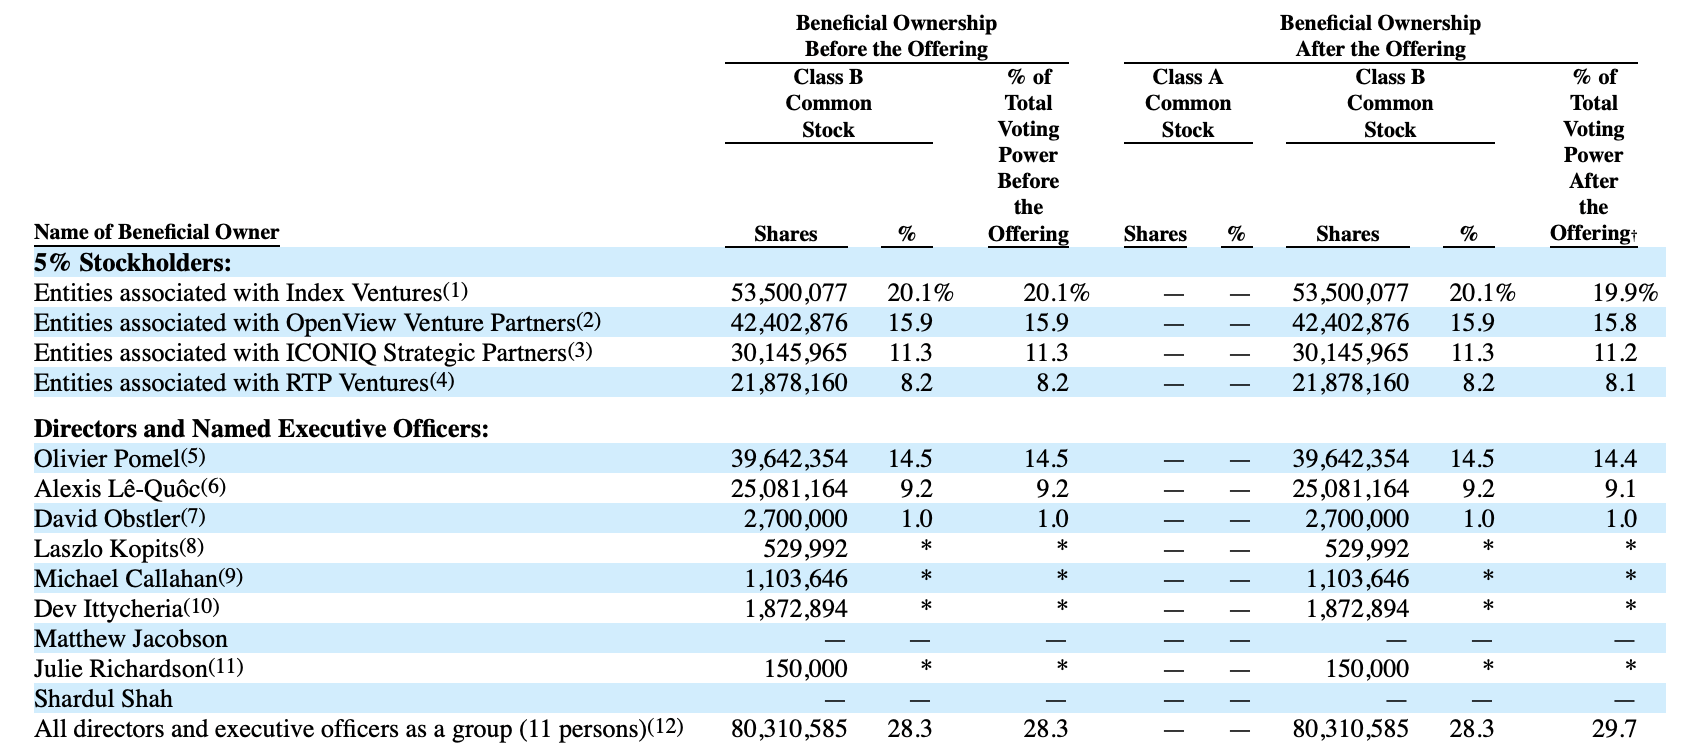
Task: Click RTP Ventures before-offering shares 21,878,160
Action: point(789,384)
